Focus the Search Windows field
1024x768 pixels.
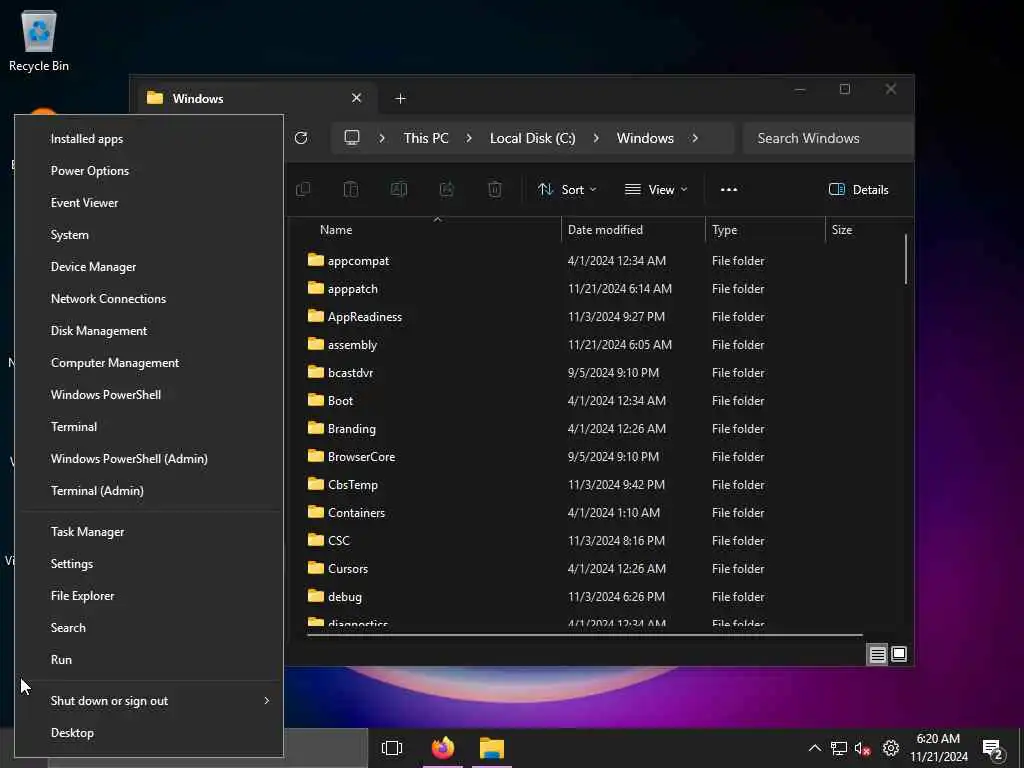pyautogui.click(x=828, y=138)
